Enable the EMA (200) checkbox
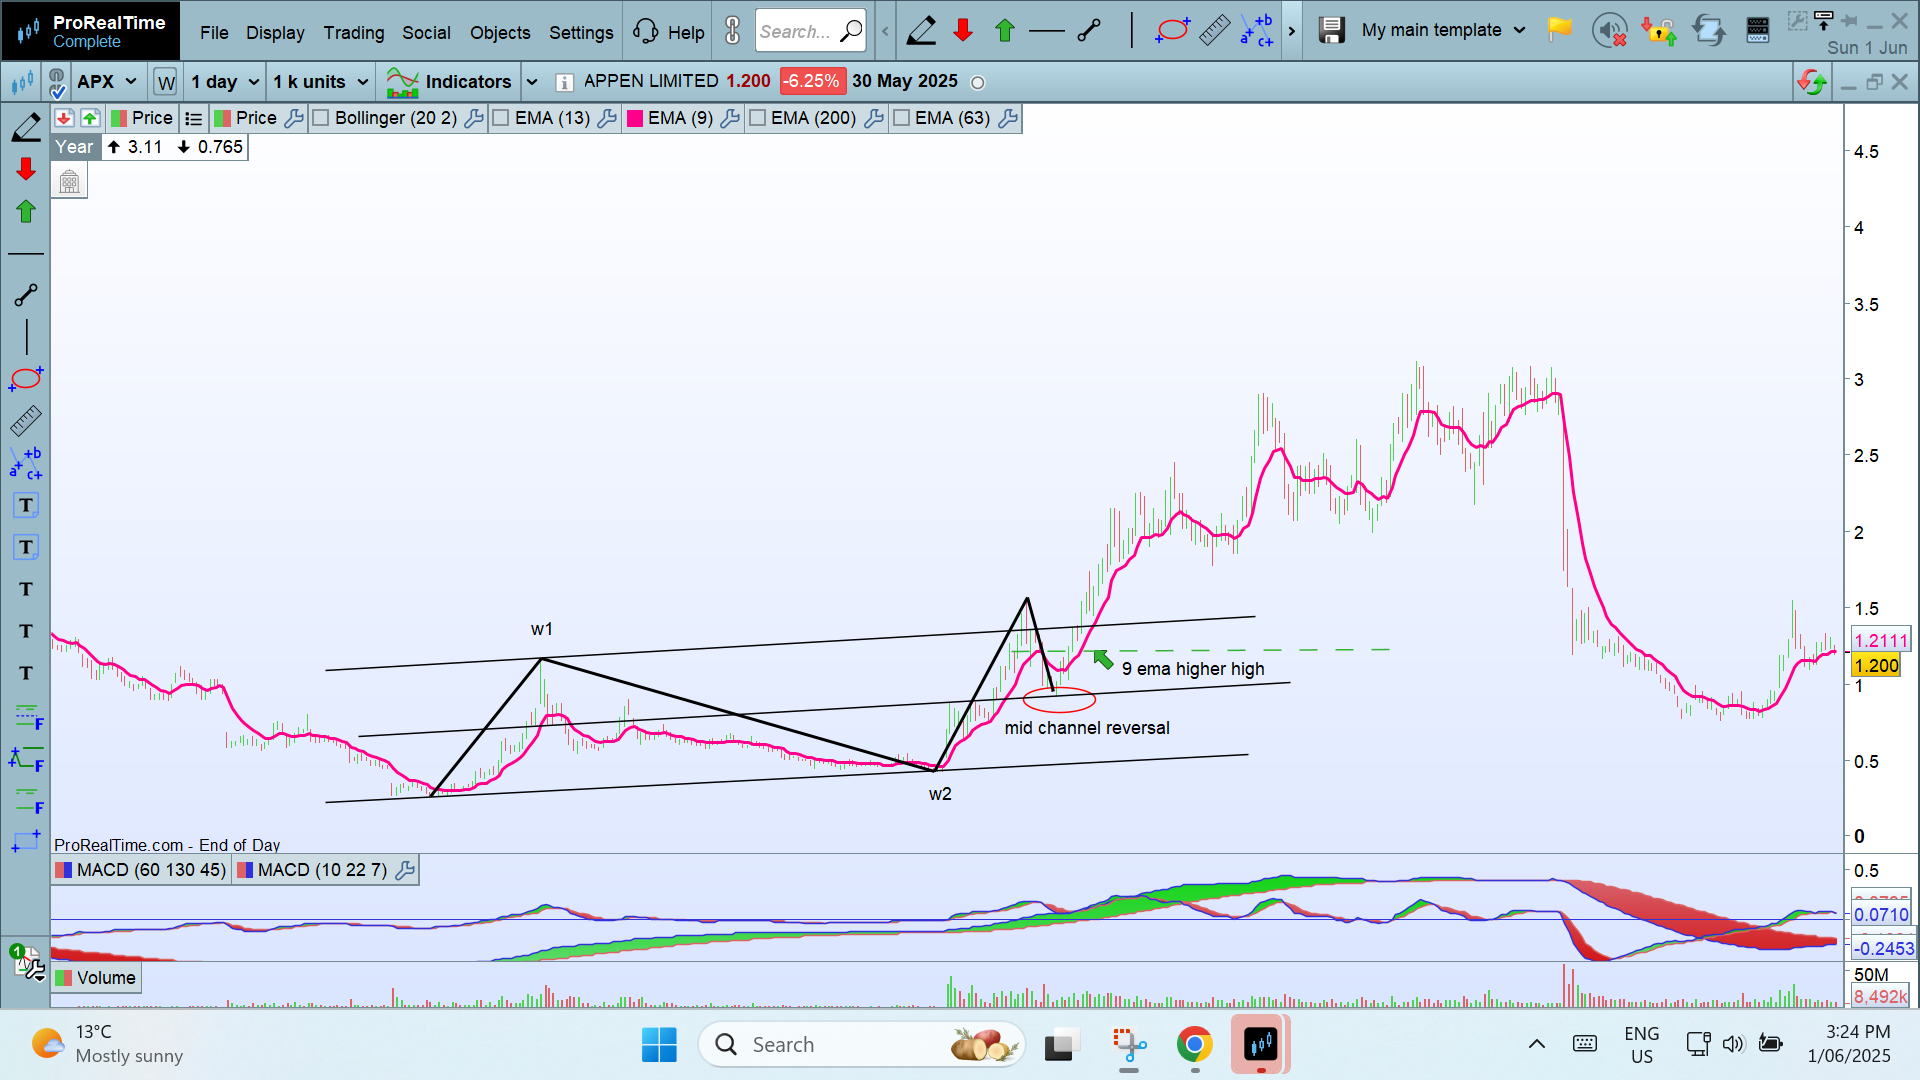 757,118
